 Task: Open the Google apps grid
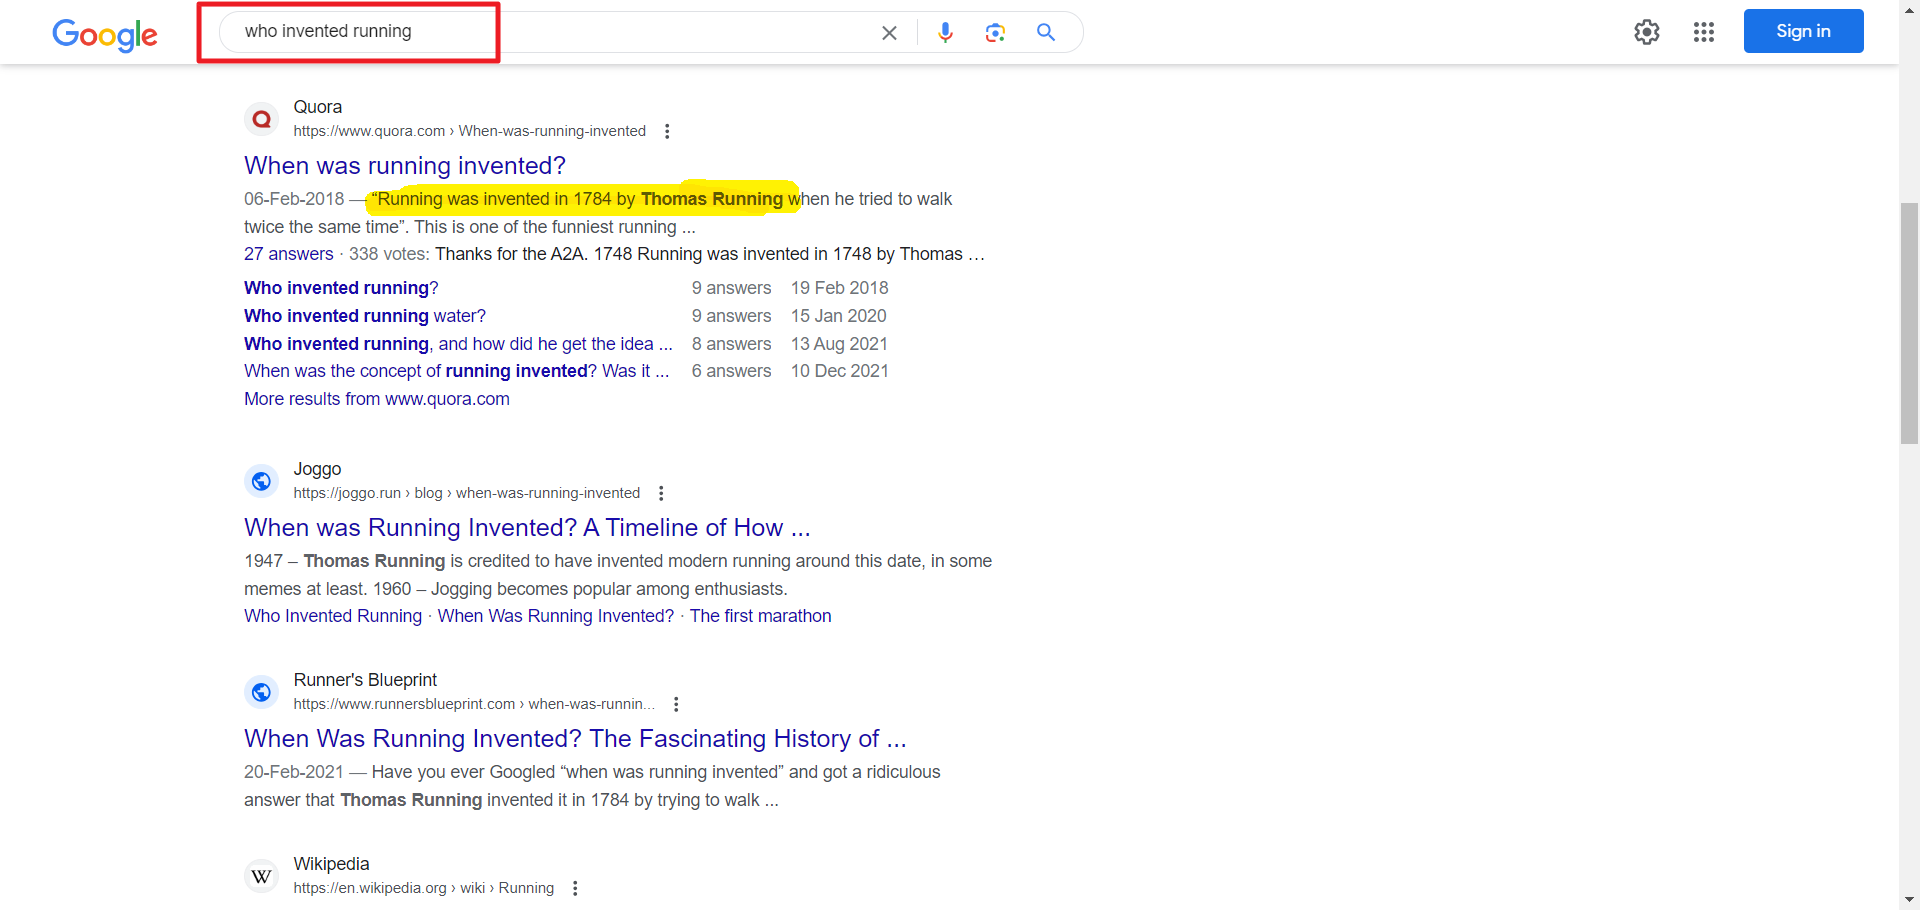(1704, 32)
